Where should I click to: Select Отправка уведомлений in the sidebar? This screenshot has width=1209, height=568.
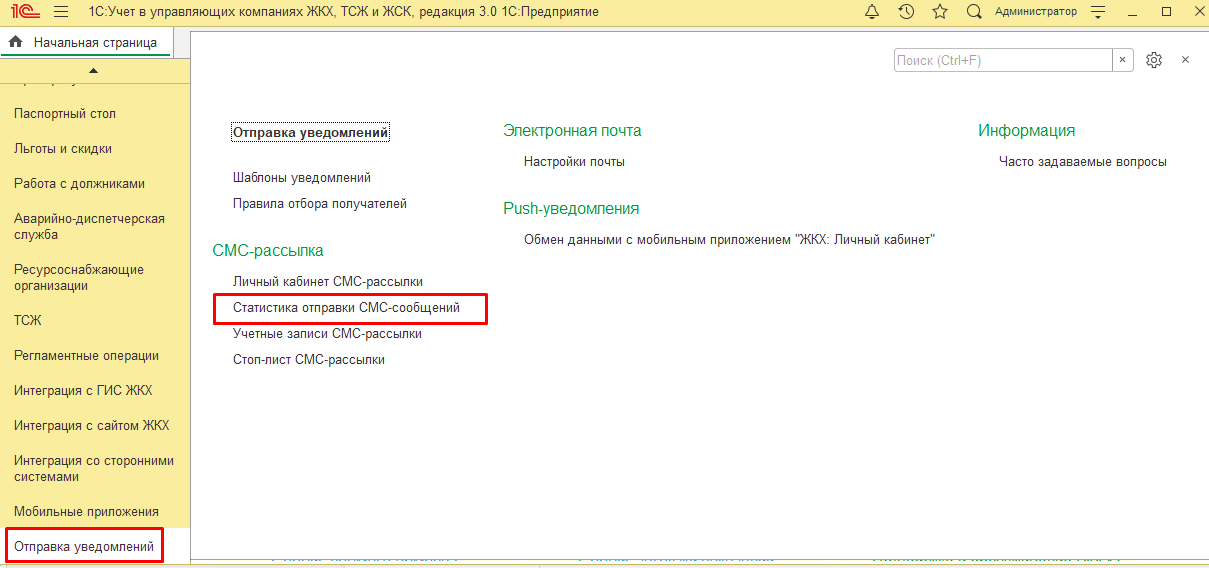[x=84, y=547]
